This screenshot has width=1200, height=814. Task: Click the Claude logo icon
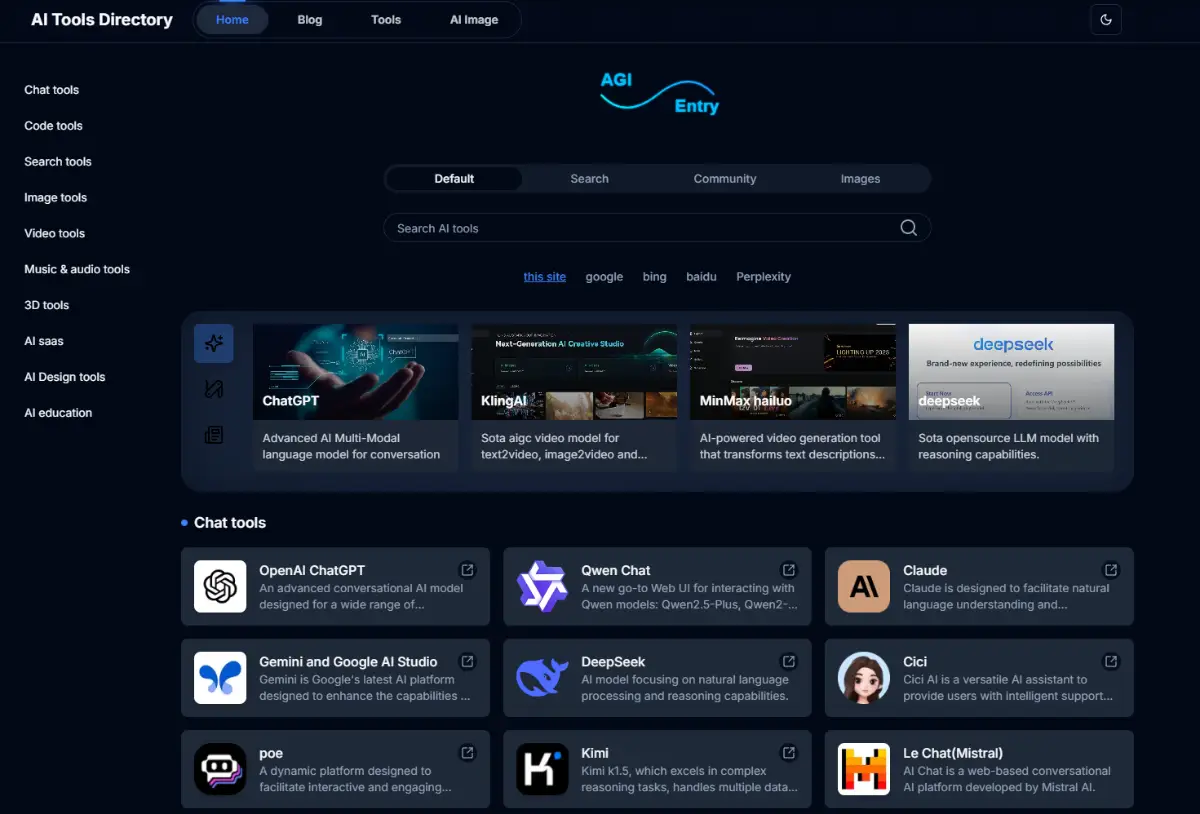(863, 586)
